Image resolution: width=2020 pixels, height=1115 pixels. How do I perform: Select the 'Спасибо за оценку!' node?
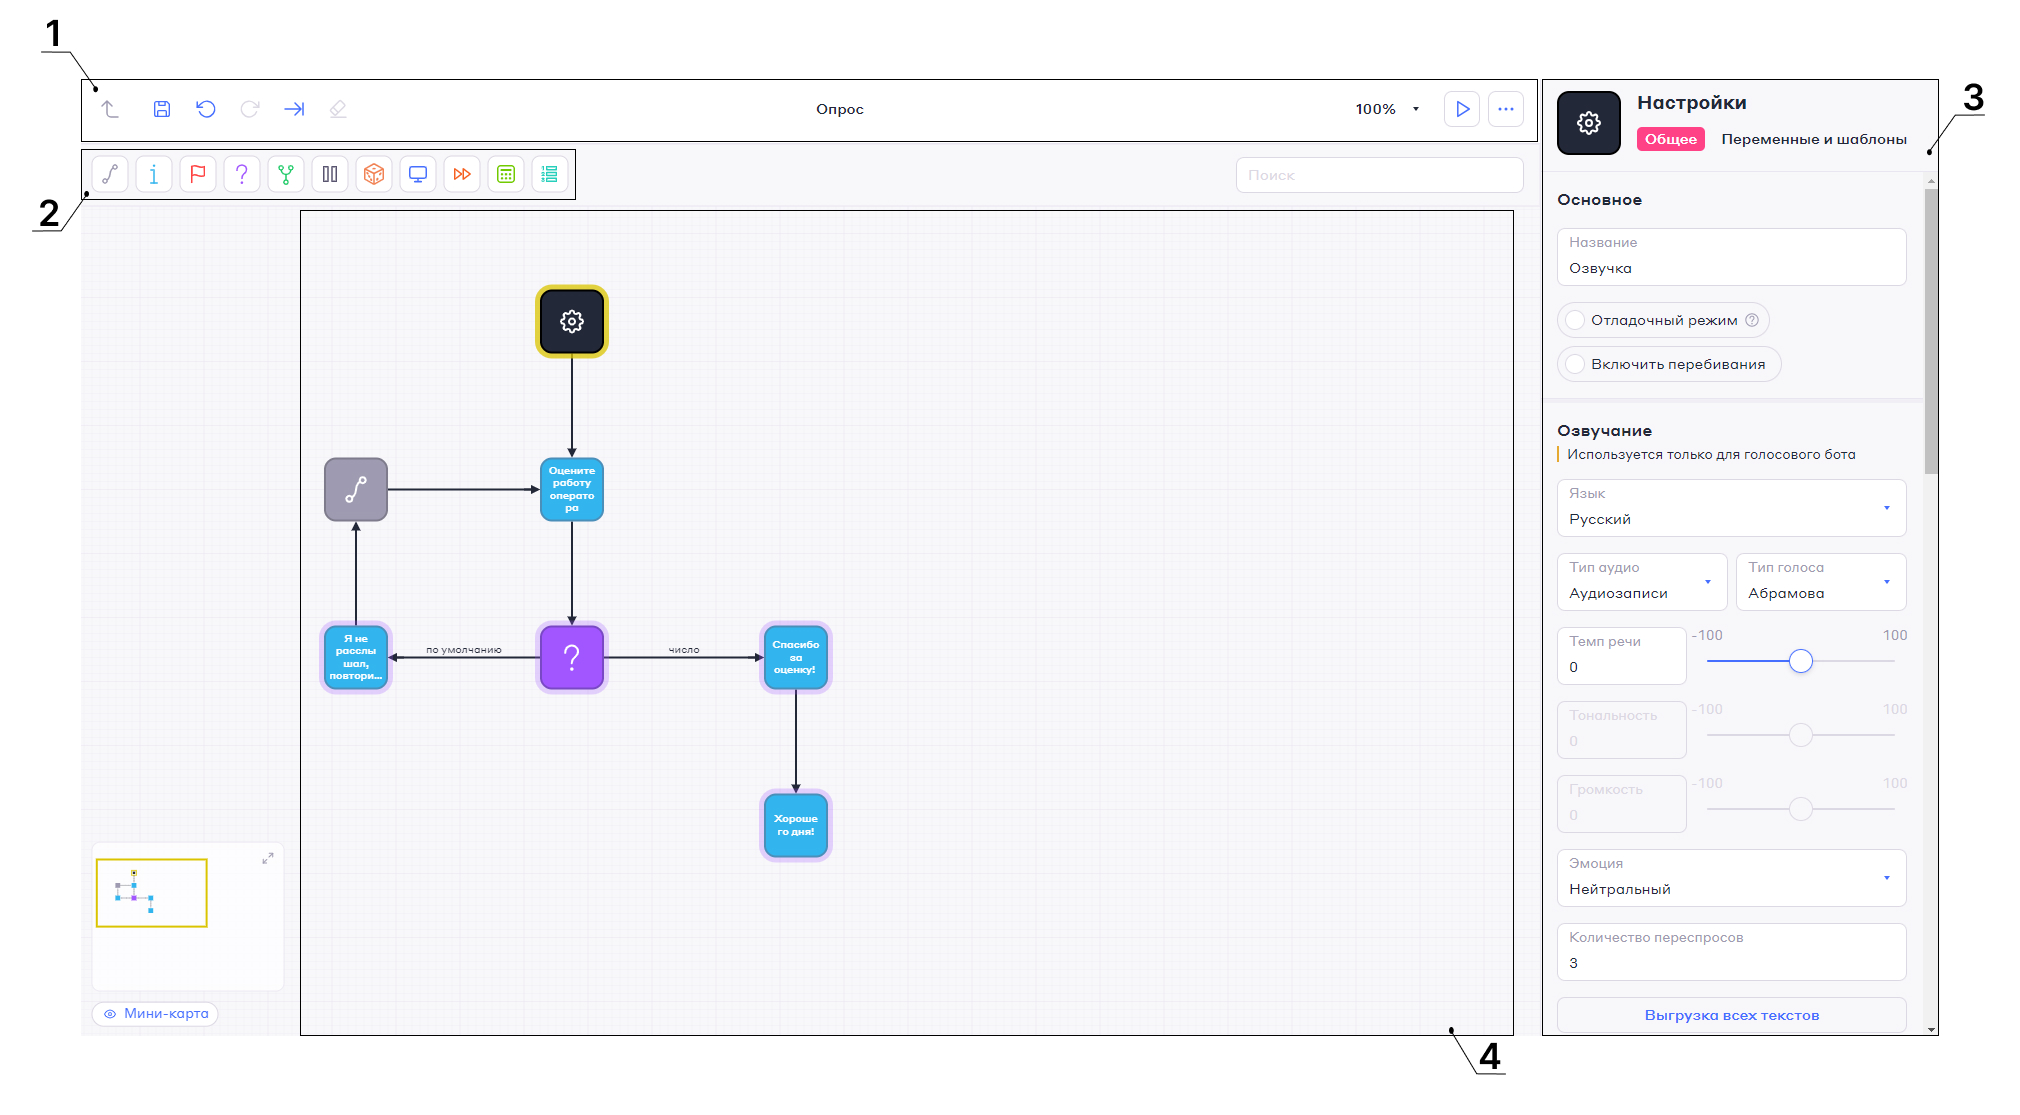(x=796, y=657)
